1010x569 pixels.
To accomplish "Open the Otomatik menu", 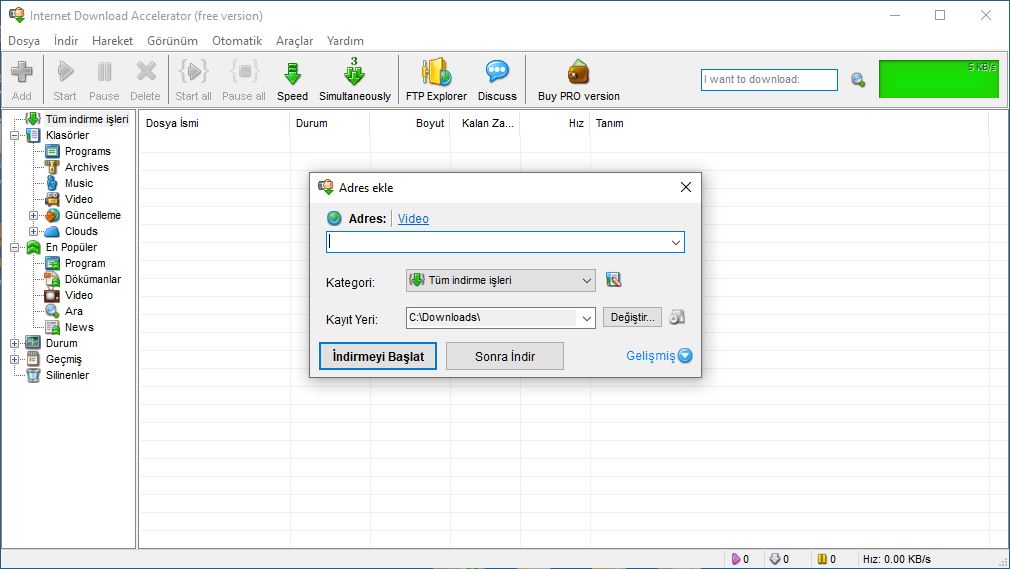I will pos(237,41).
